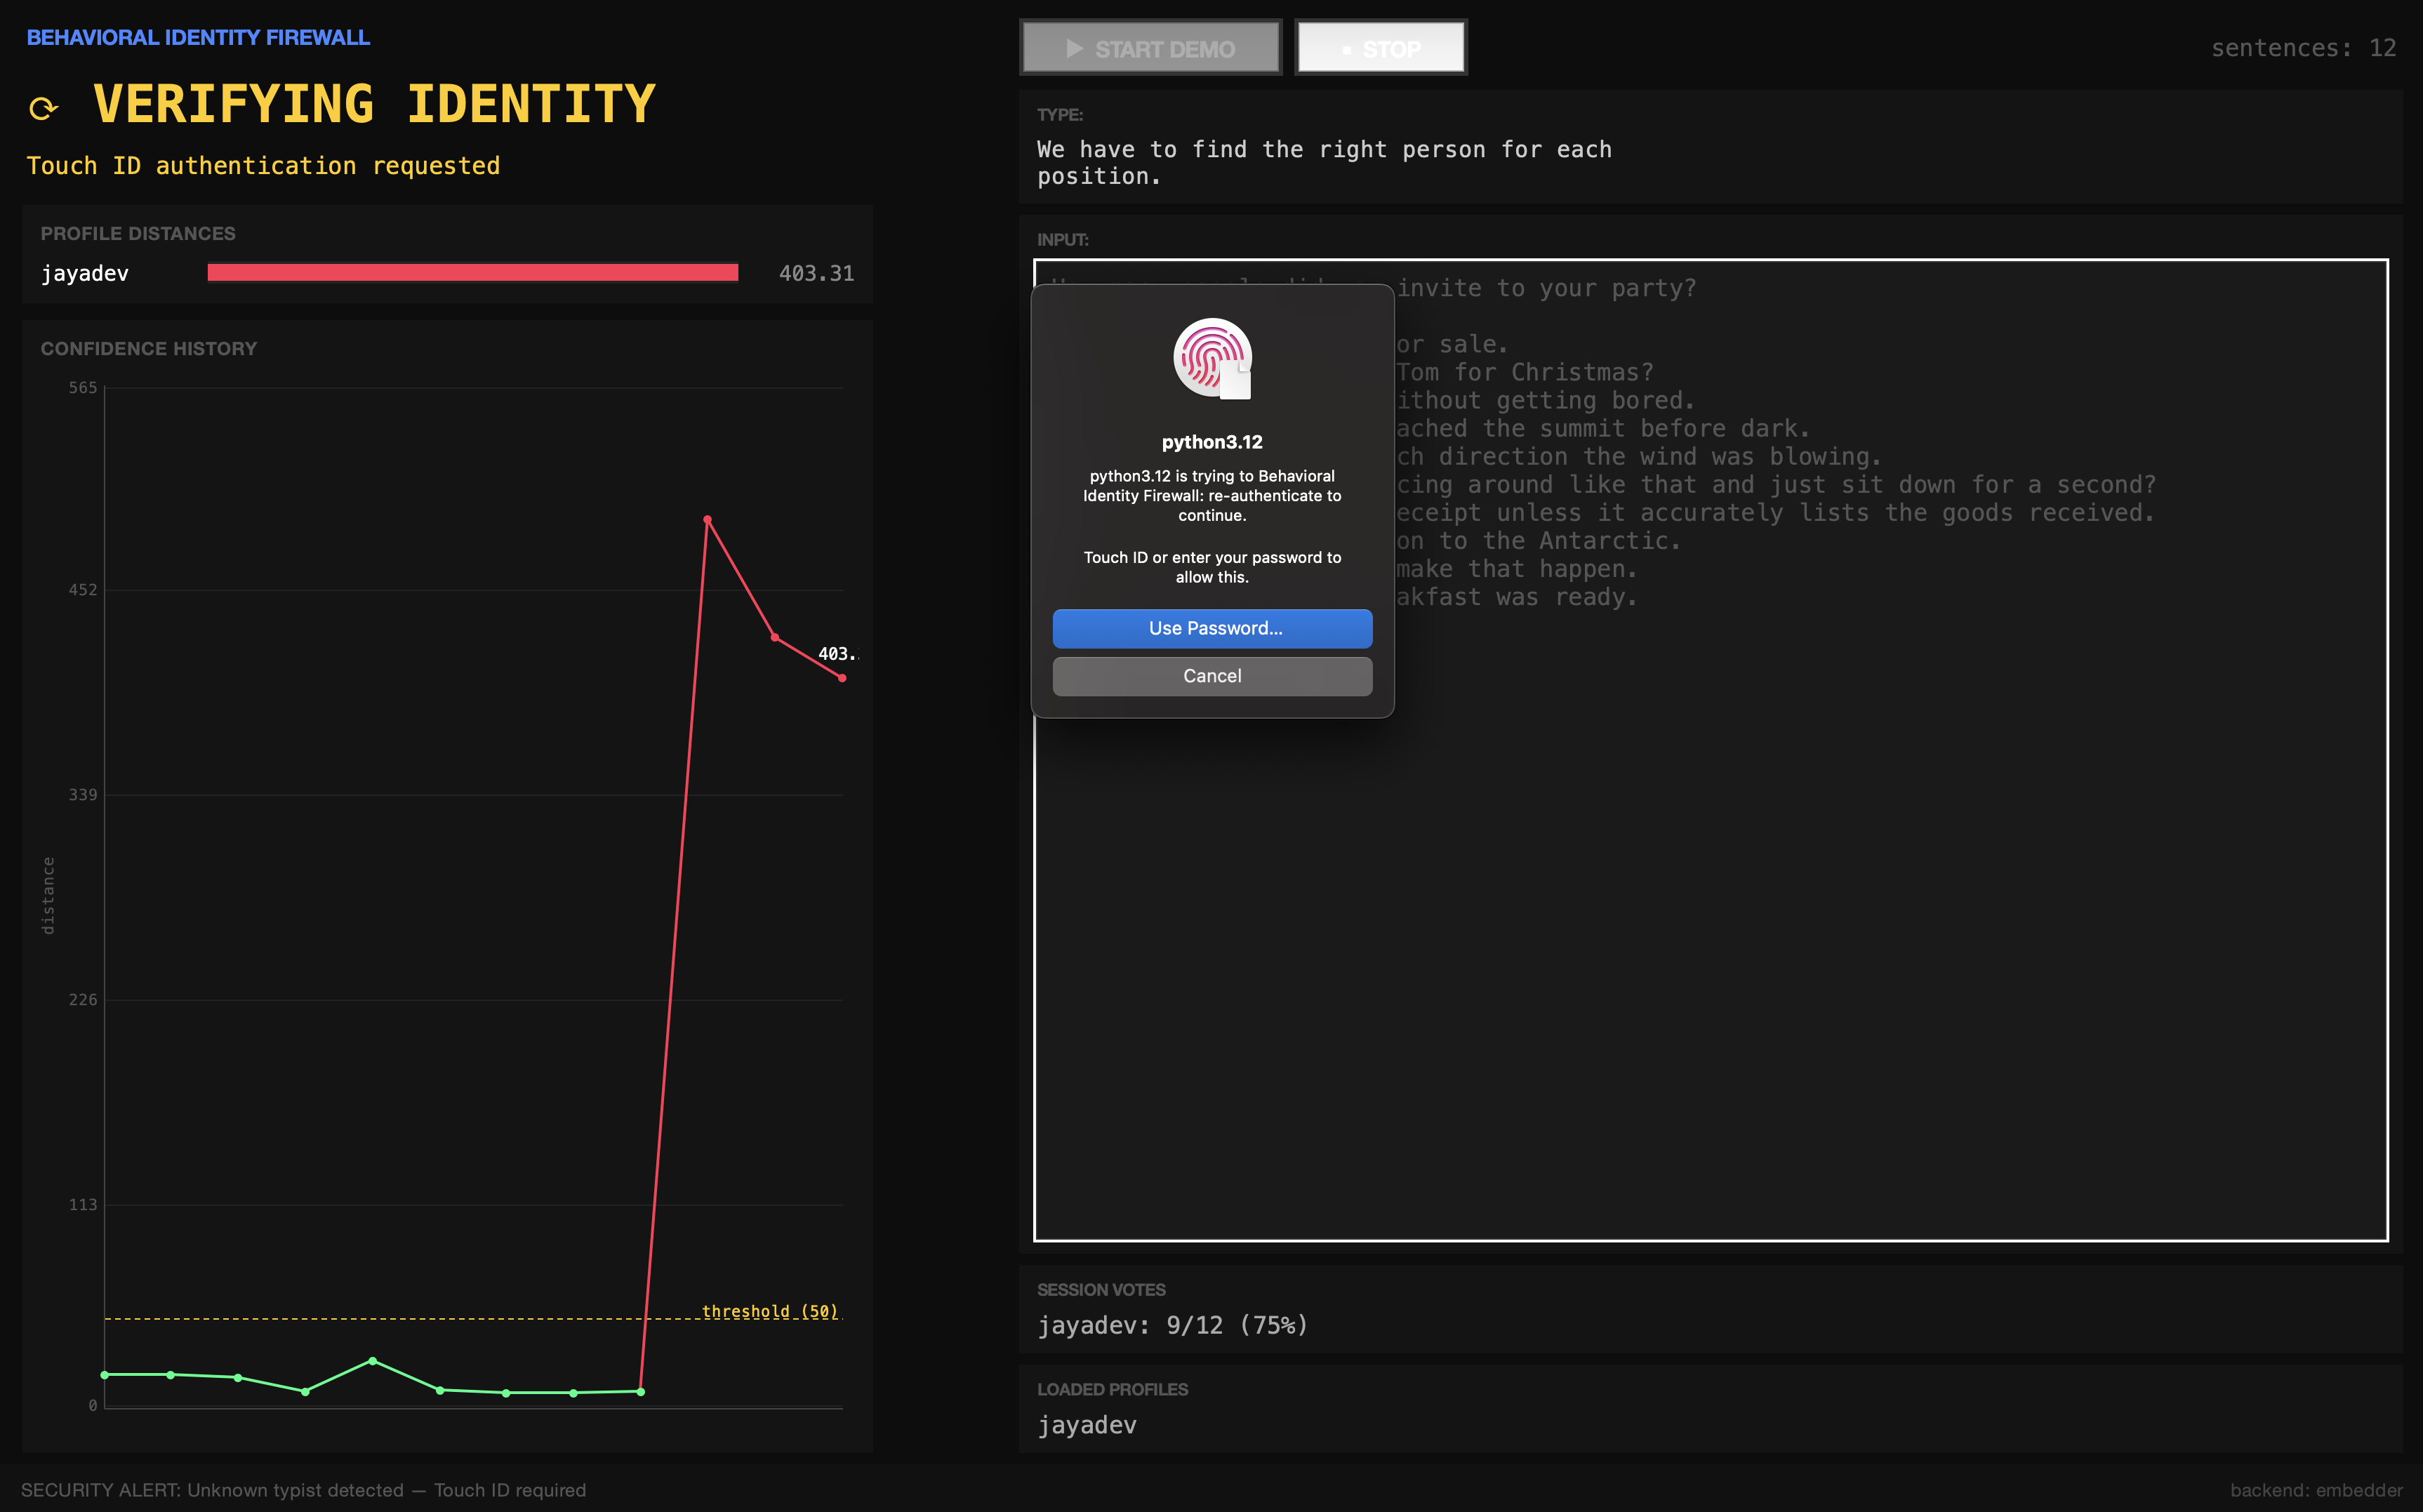Click the Touch ID fingerprint icon
Image resolution: width=2423 pixels, height=1512 pixels.
(1211, 358)
